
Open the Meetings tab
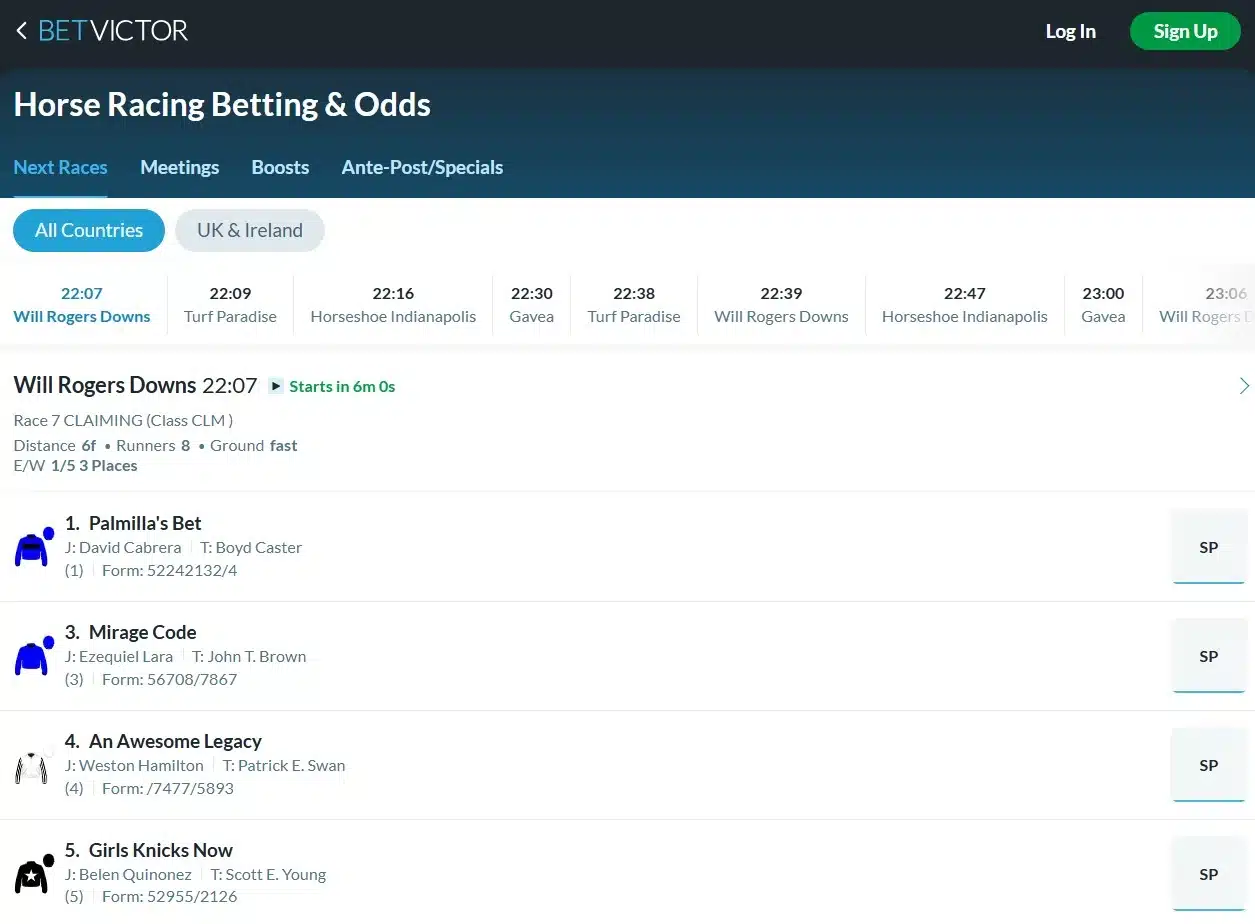[x=180, y=167]
